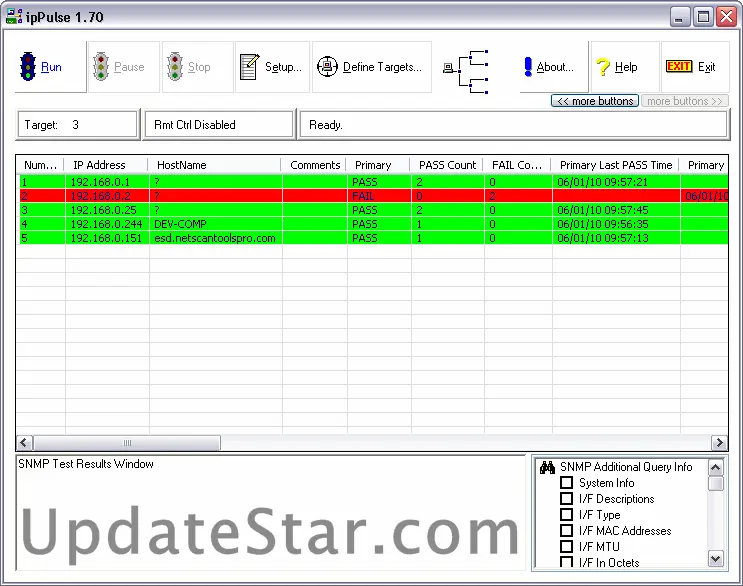Show the previous set of buttons
The image size is (743, 586).
595,101
